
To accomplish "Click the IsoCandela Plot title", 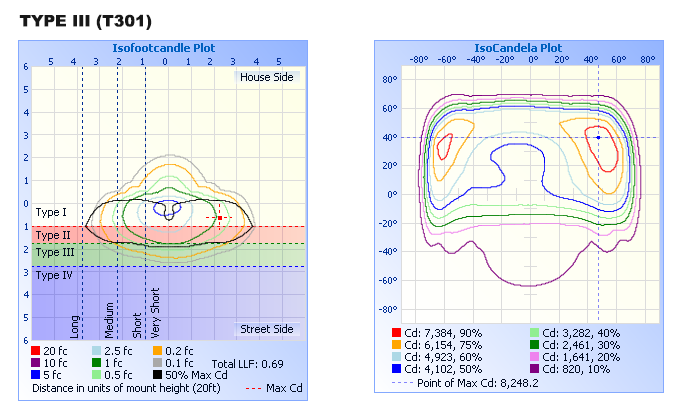I will (x=517, y=48).
